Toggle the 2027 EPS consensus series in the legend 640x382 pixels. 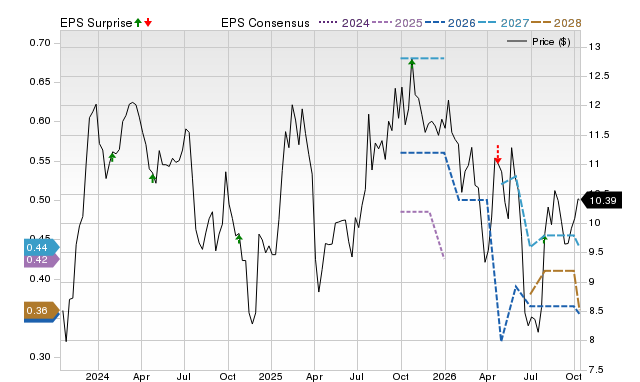(x=503, y=23)
